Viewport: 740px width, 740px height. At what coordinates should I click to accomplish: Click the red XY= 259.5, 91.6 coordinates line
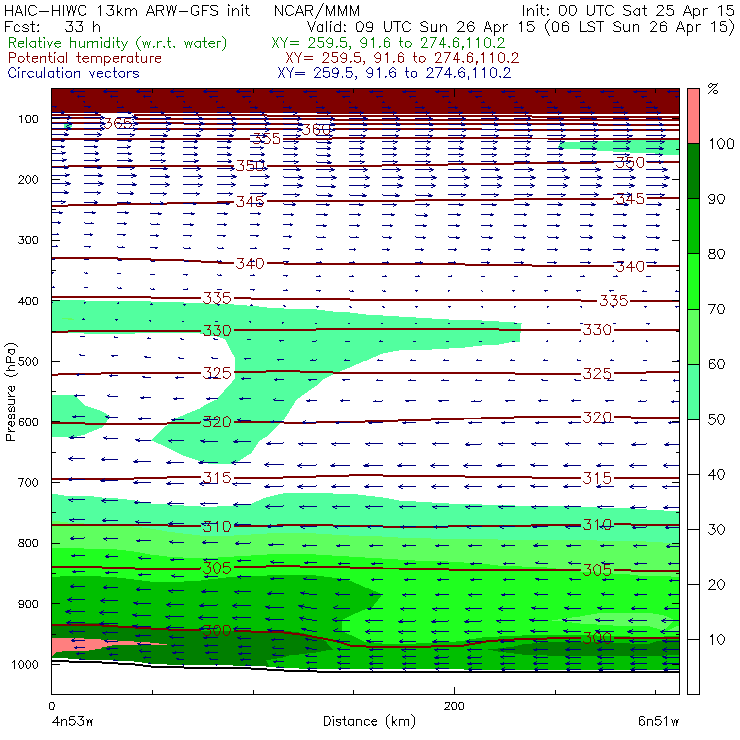[x=402, y=58]
